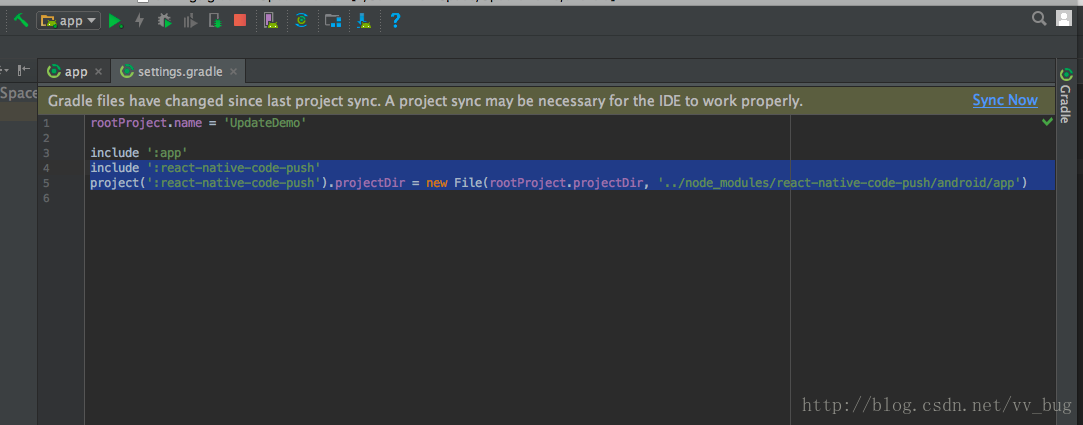This screenshot has height=425, width=1083.
Task: Click the green inspection checkmark indicator
Action: (x=1047, y=122)
